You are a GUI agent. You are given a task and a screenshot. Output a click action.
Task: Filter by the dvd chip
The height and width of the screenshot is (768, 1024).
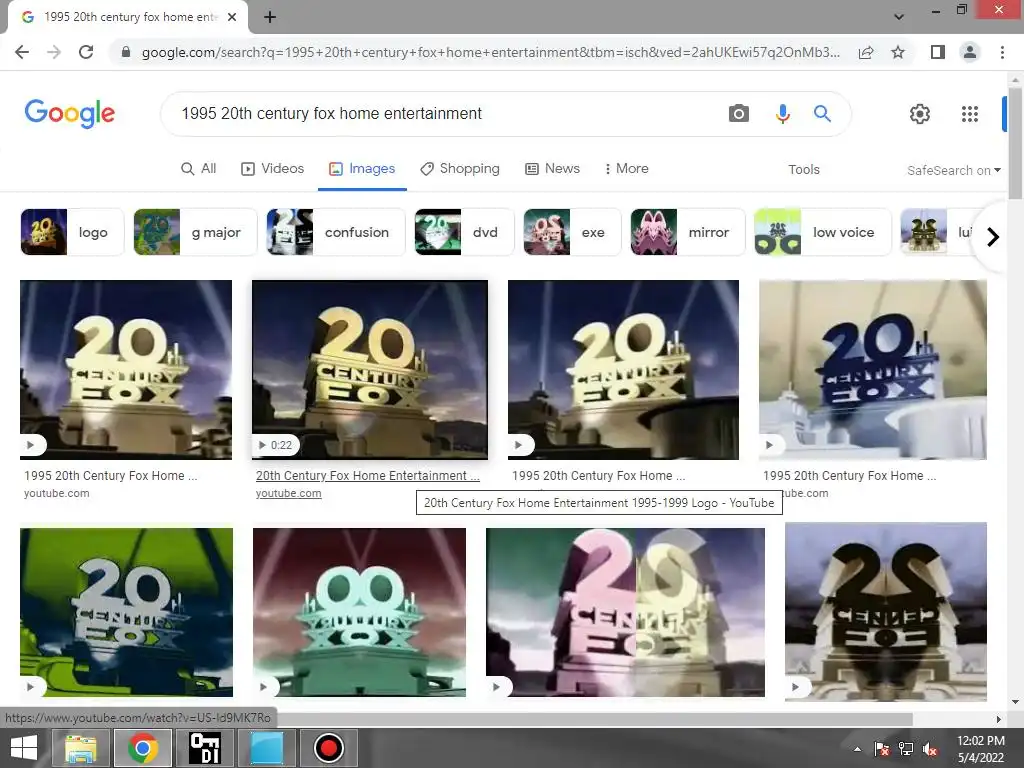point(464,232)
